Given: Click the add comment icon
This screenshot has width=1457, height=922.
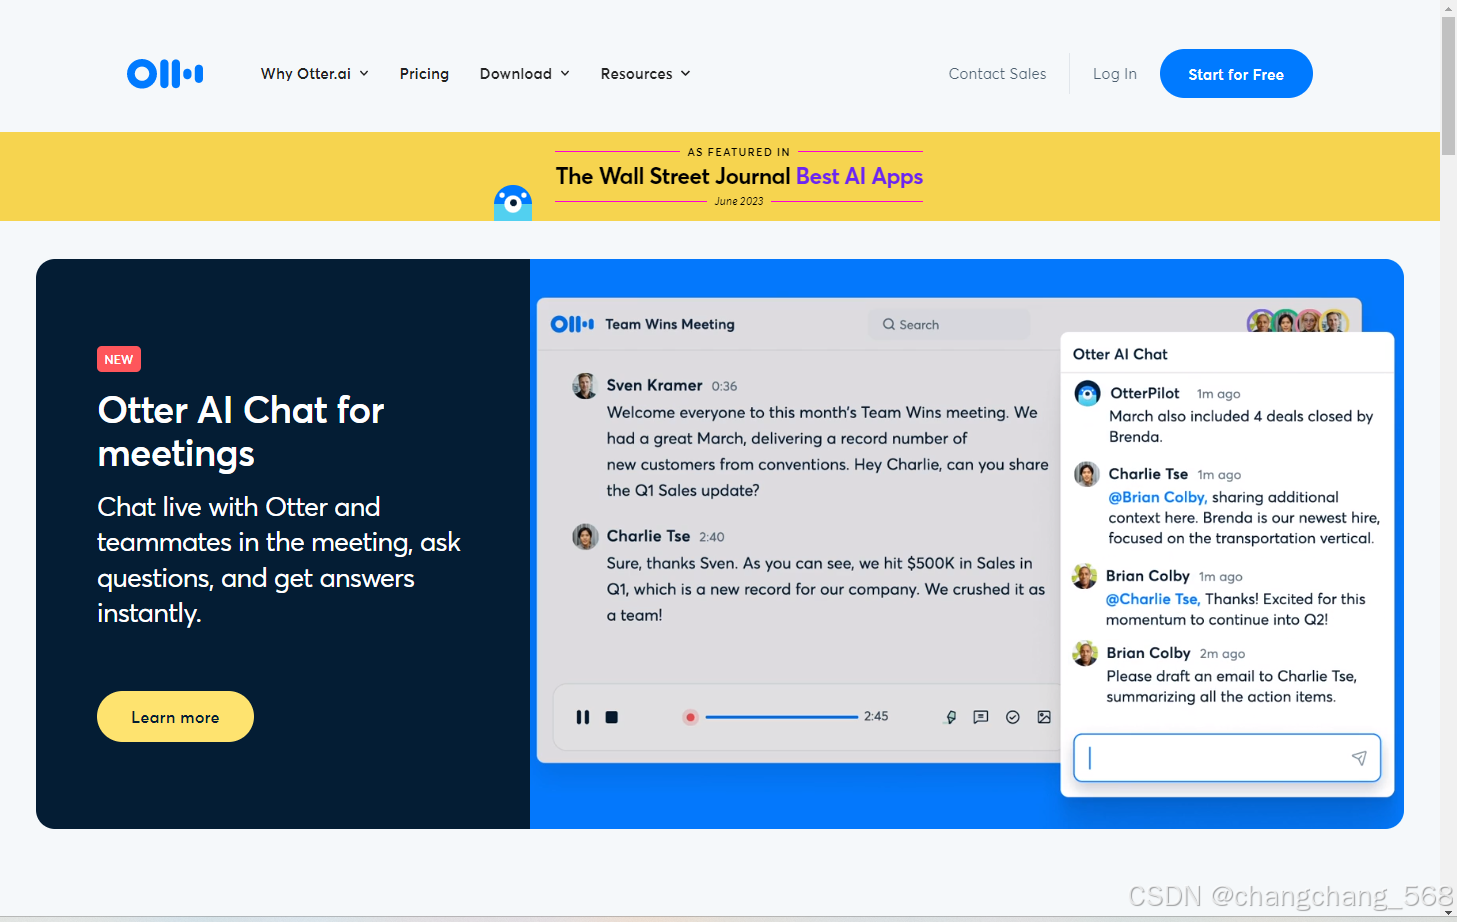Looking at the screenshot, I should 981,717.
